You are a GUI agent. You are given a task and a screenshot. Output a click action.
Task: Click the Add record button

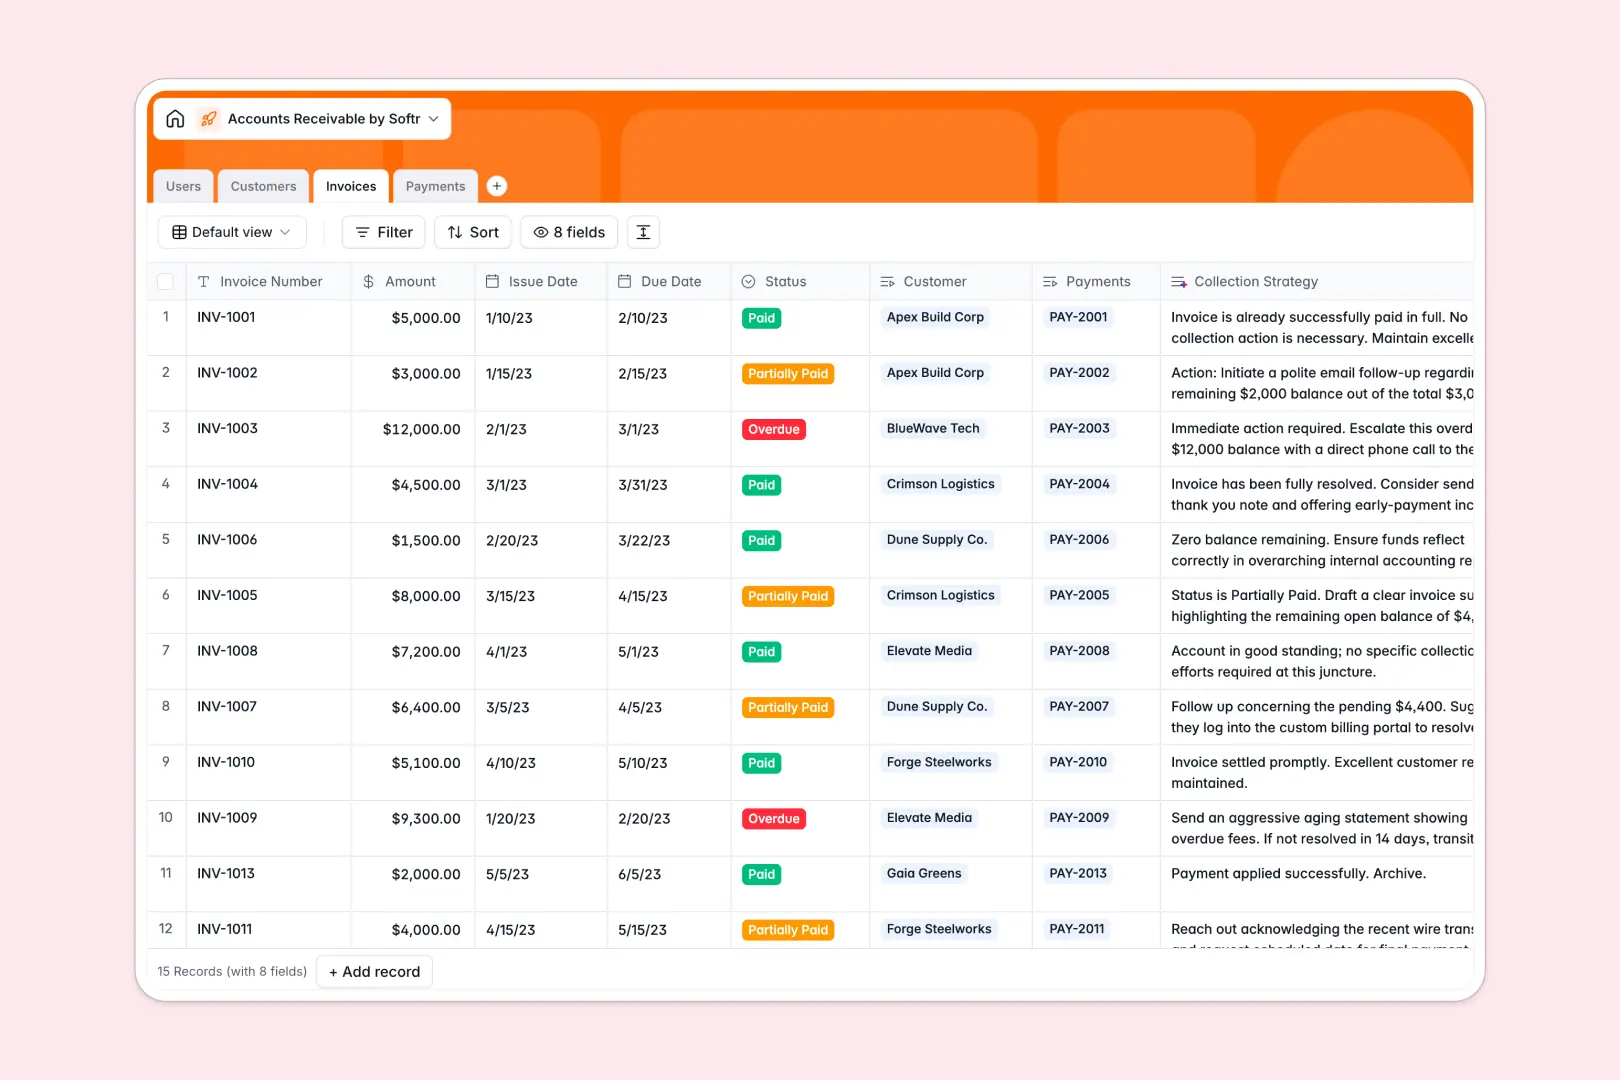pos(374,971)
